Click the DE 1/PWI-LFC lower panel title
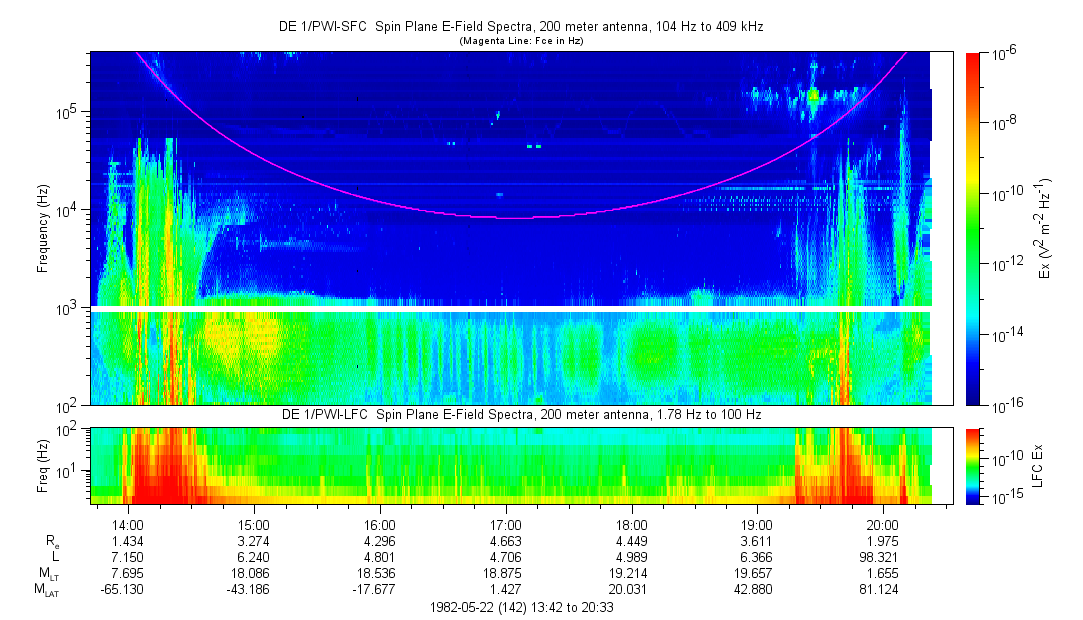The height and width of the screenshot is (620, 1083). (520, 415)
